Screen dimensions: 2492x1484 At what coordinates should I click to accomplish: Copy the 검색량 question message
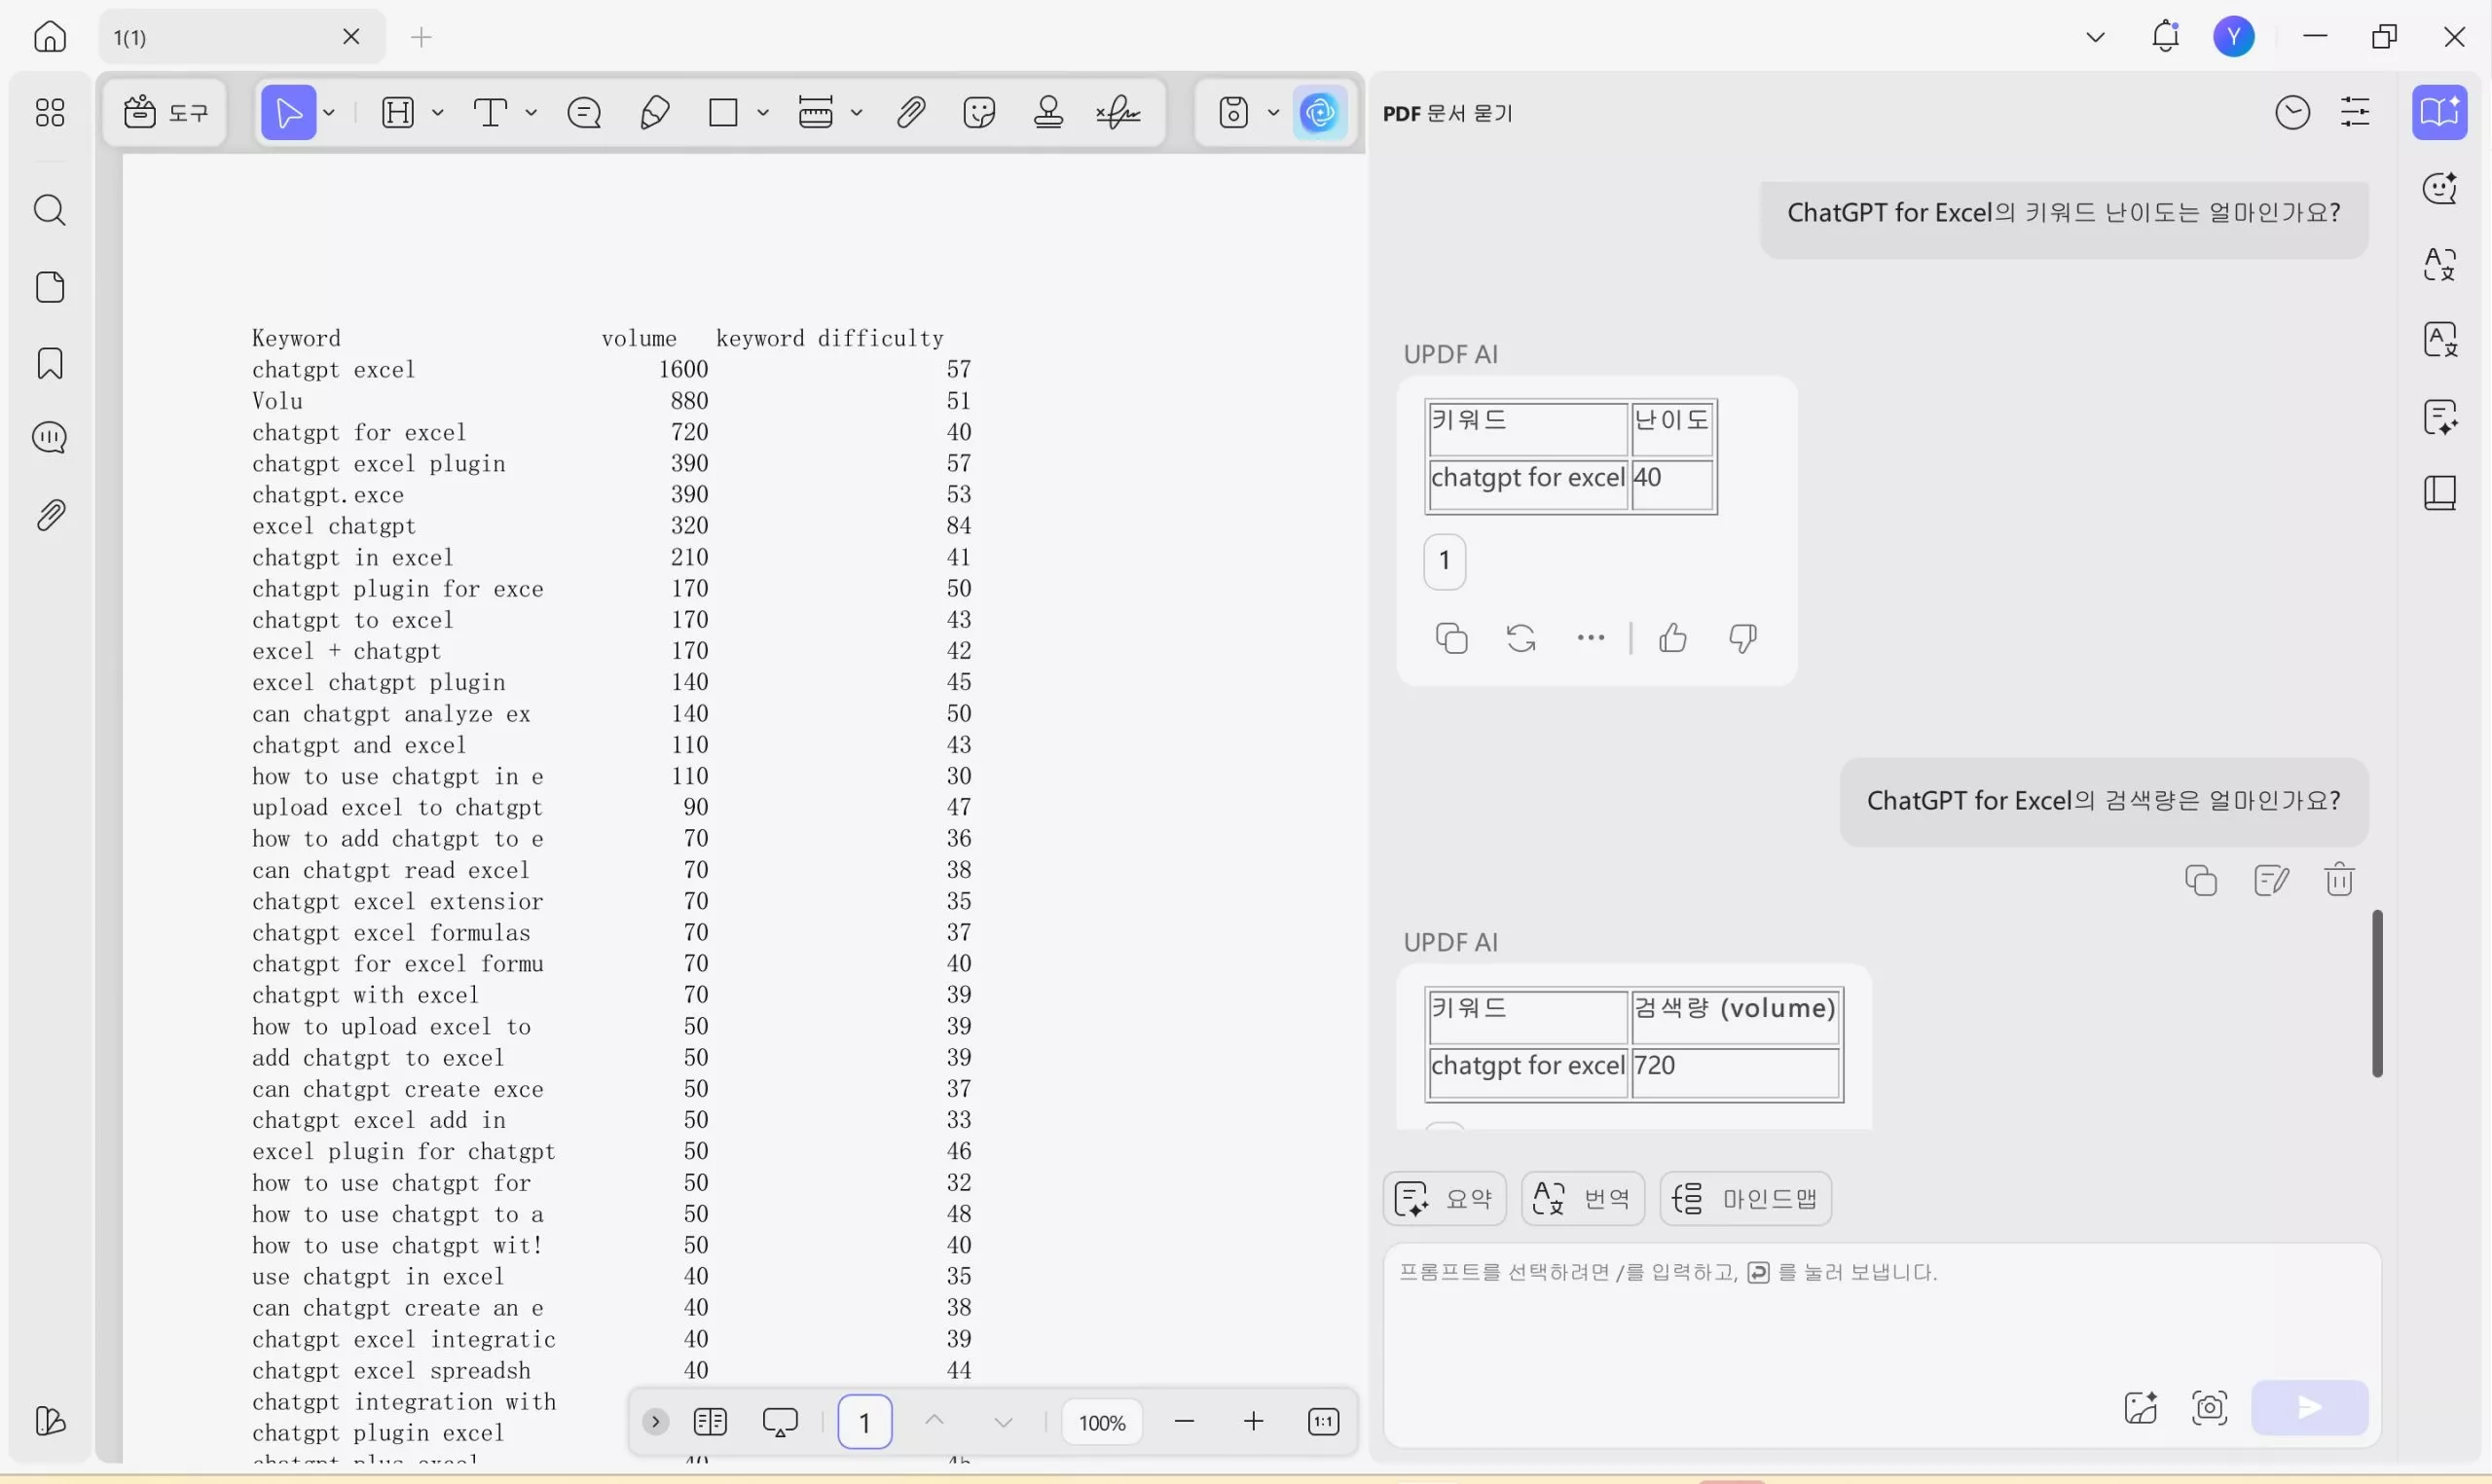(x=2201, y=880)
